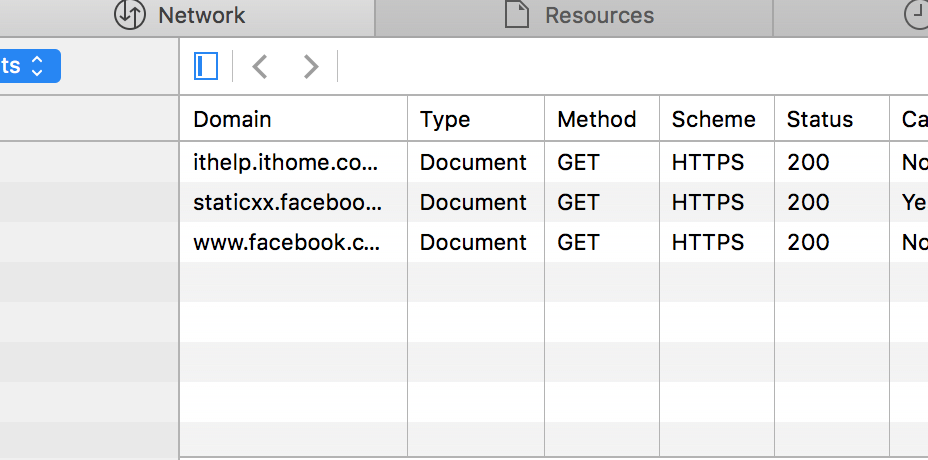
Task: Sort by Method column header
Action: point(597,120)
